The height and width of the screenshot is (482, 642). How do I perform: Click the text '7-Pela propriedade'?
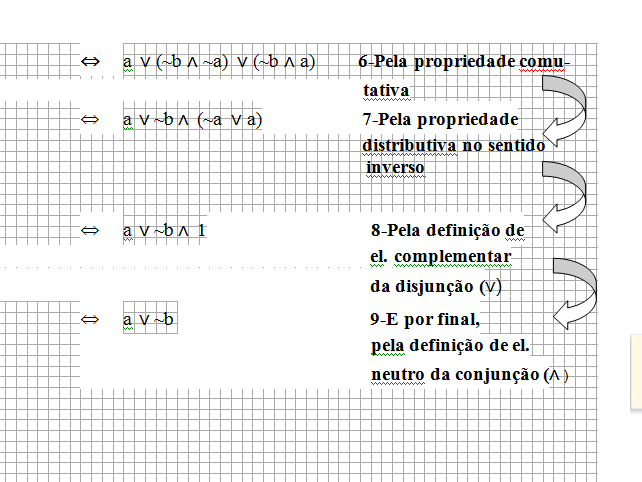(441, 120)
